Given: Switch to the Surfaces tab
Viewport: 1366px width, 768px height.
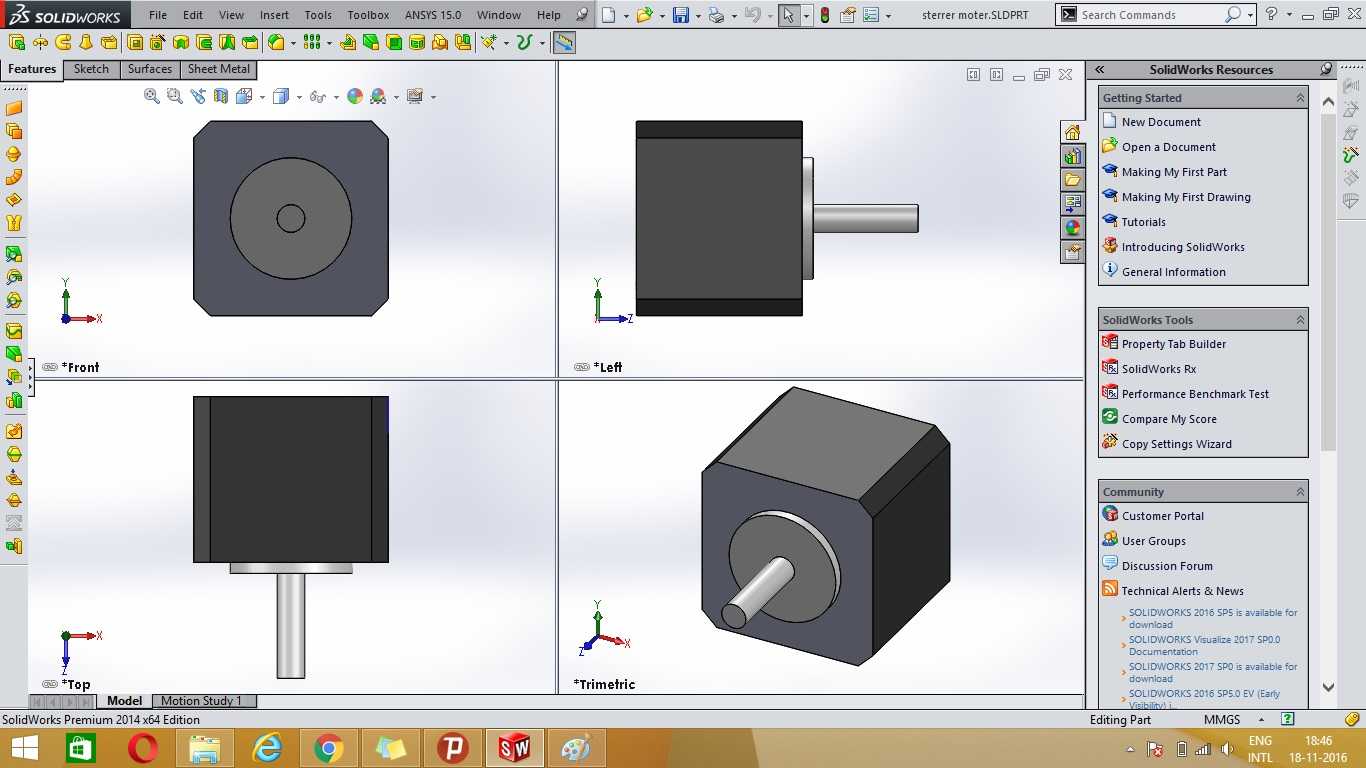Looking at the screenshot, I should 150,69.
